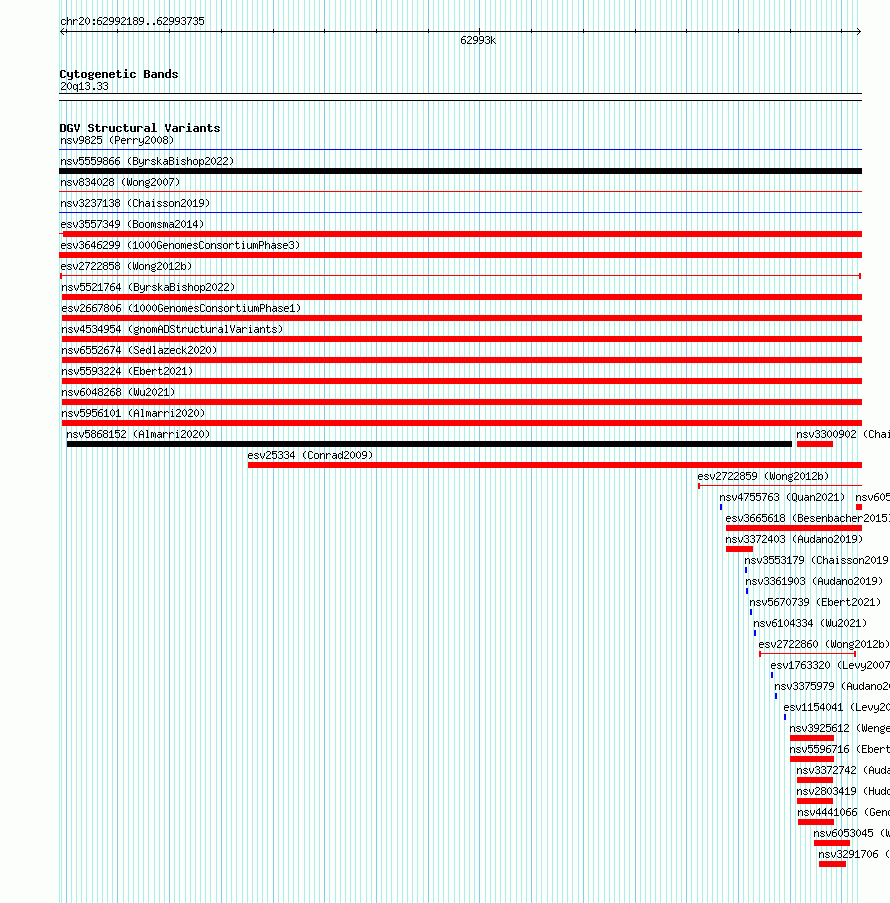Image resolution: width=890 pixels, height=903 pixels.
Task: Select the blue nsv4755763 marker
Action: (721, 507)
